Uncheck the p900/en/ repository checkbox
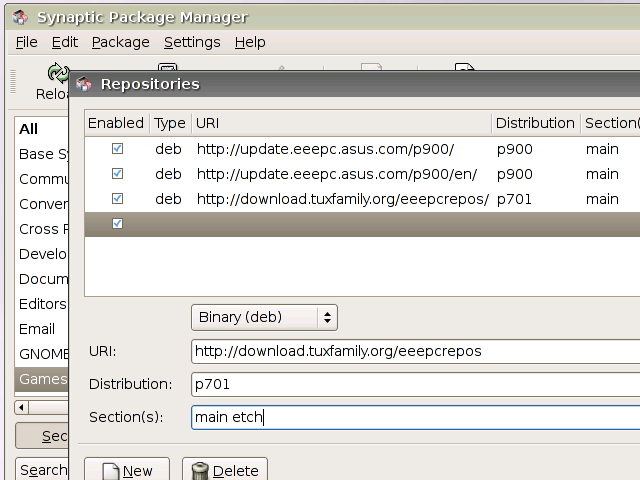The height and width of the screenshot is (480, 640). [118, 174]
